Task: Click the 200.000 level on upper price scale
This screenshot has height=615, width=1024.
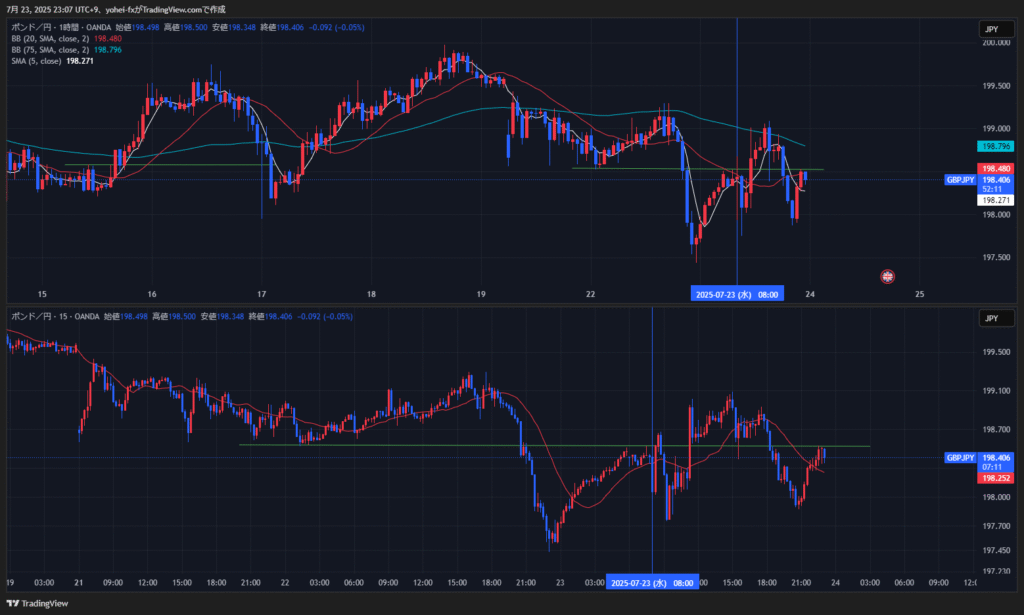Action: [x=995, y=43]
